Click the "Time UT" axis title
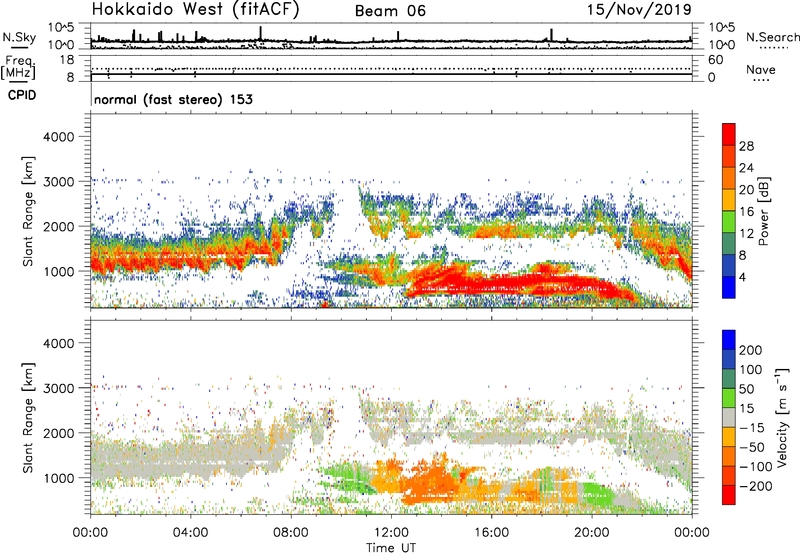800x554 pixels. [391, 547]
